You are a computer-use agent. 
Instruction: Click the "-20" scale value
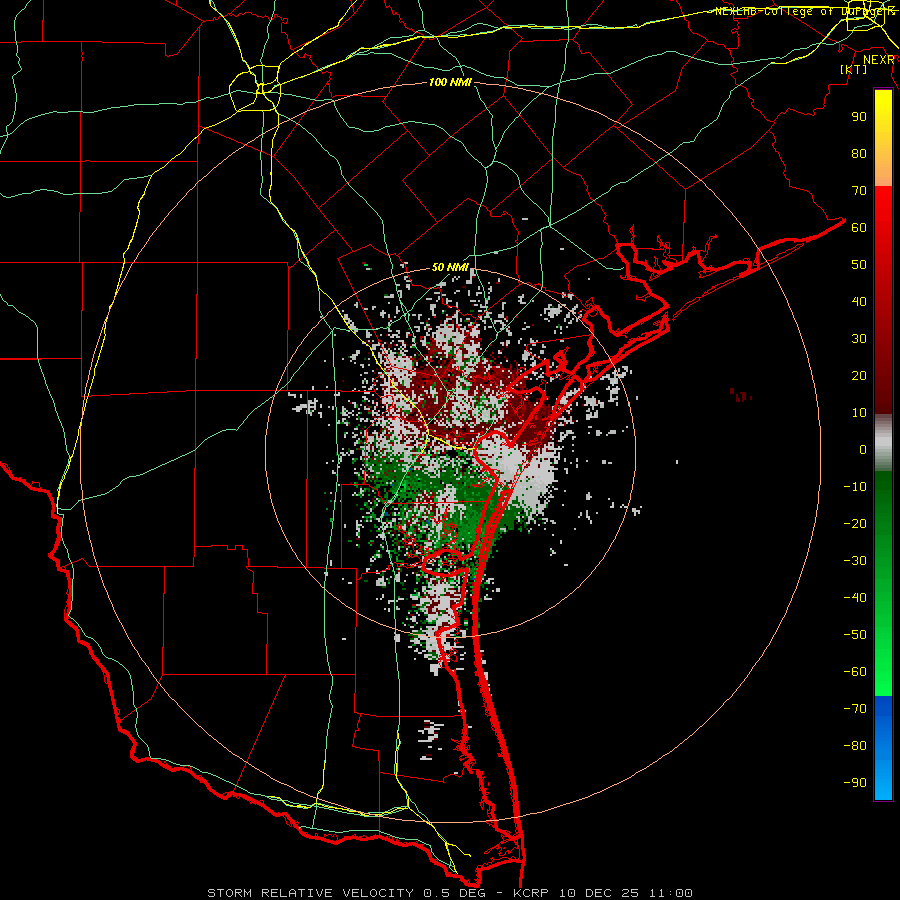[x=855, y=523]
